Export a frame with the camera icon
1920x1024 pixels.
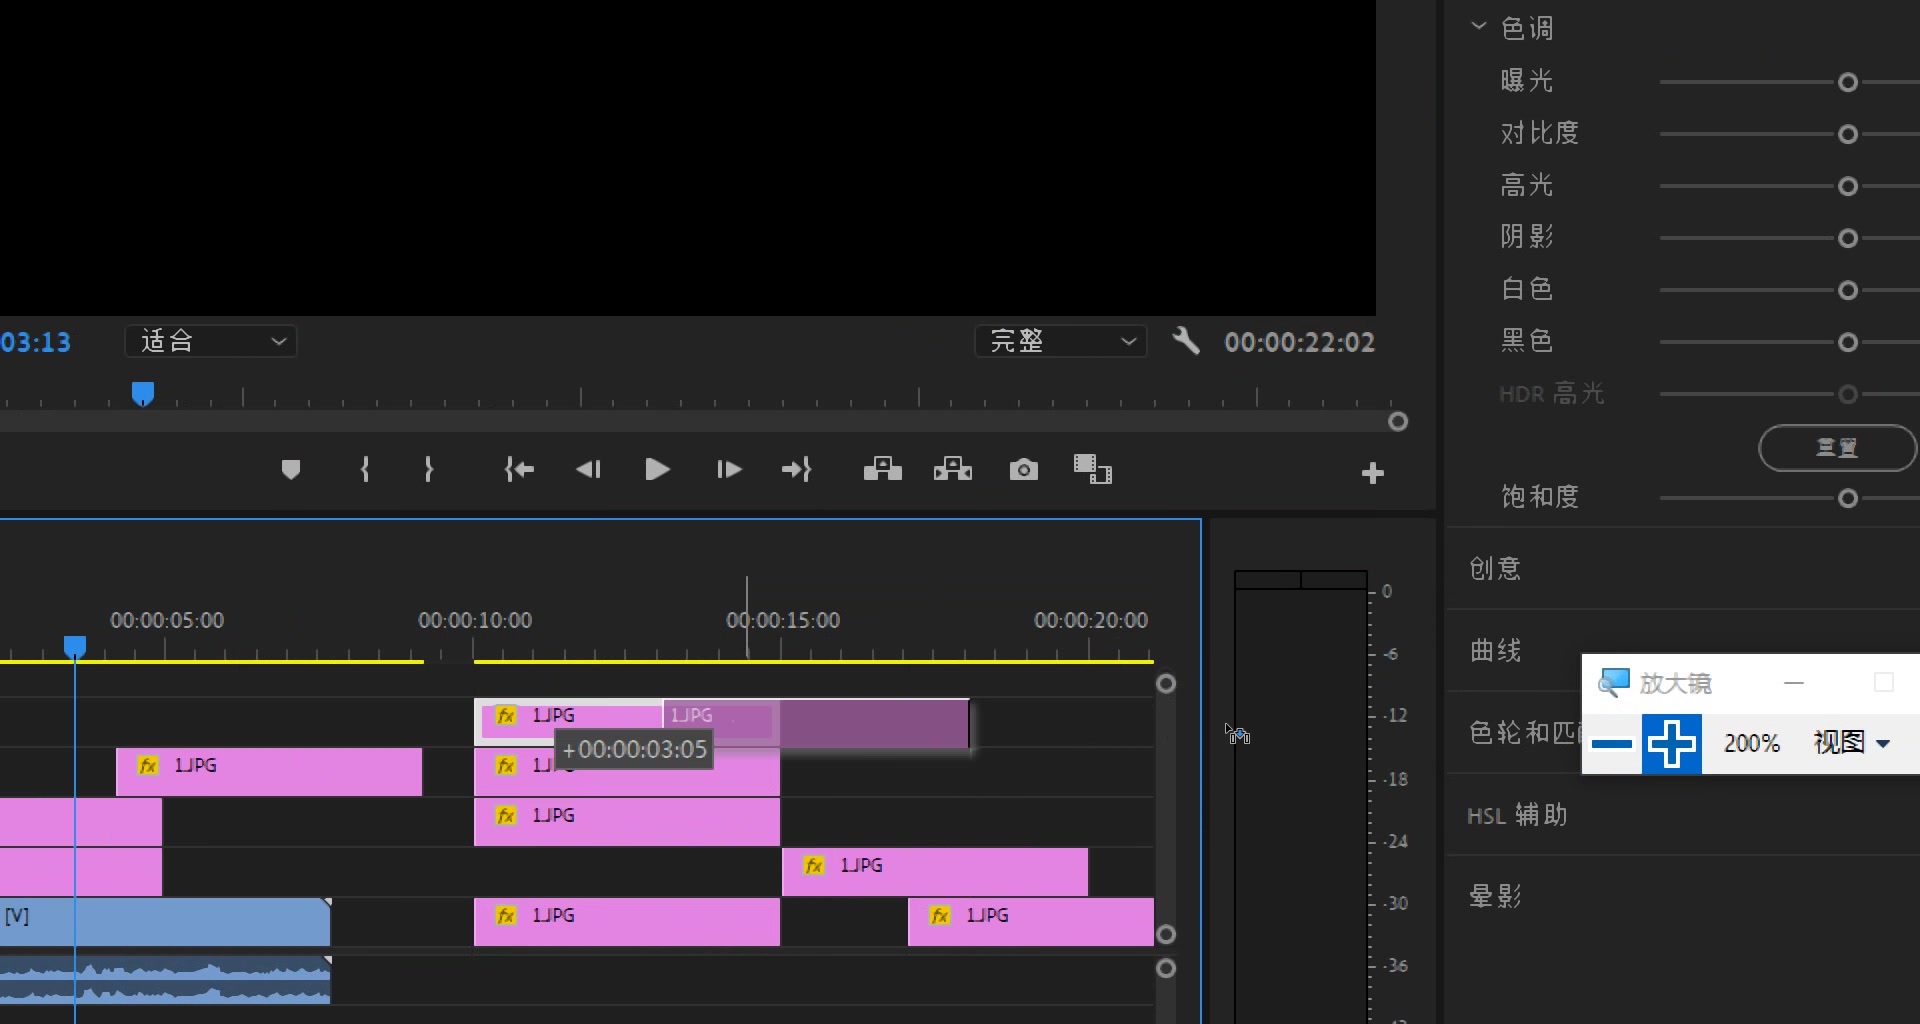1024,470
